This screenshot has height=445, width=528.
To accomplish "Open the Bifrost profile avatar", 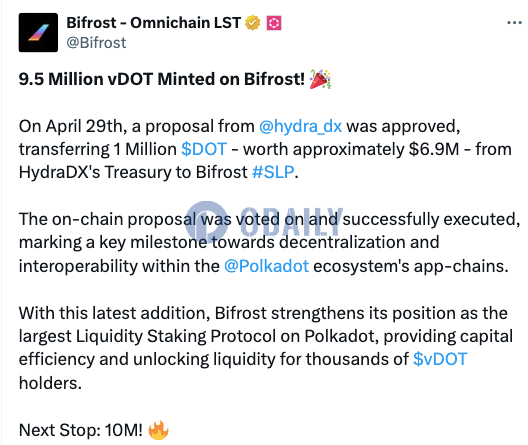I will [x=38, y=32].
